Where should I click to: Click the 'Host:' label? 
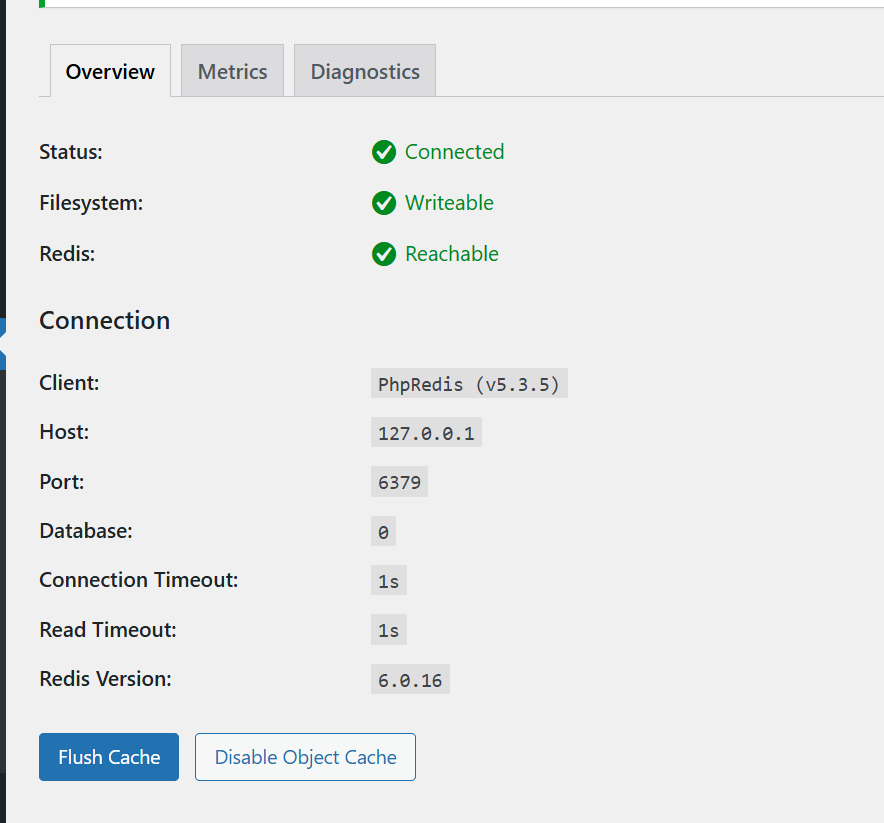click(64, 432)
